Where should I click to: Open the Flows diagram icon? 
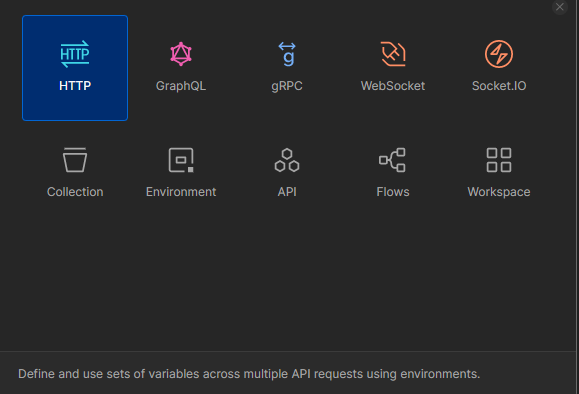point(393,160)
